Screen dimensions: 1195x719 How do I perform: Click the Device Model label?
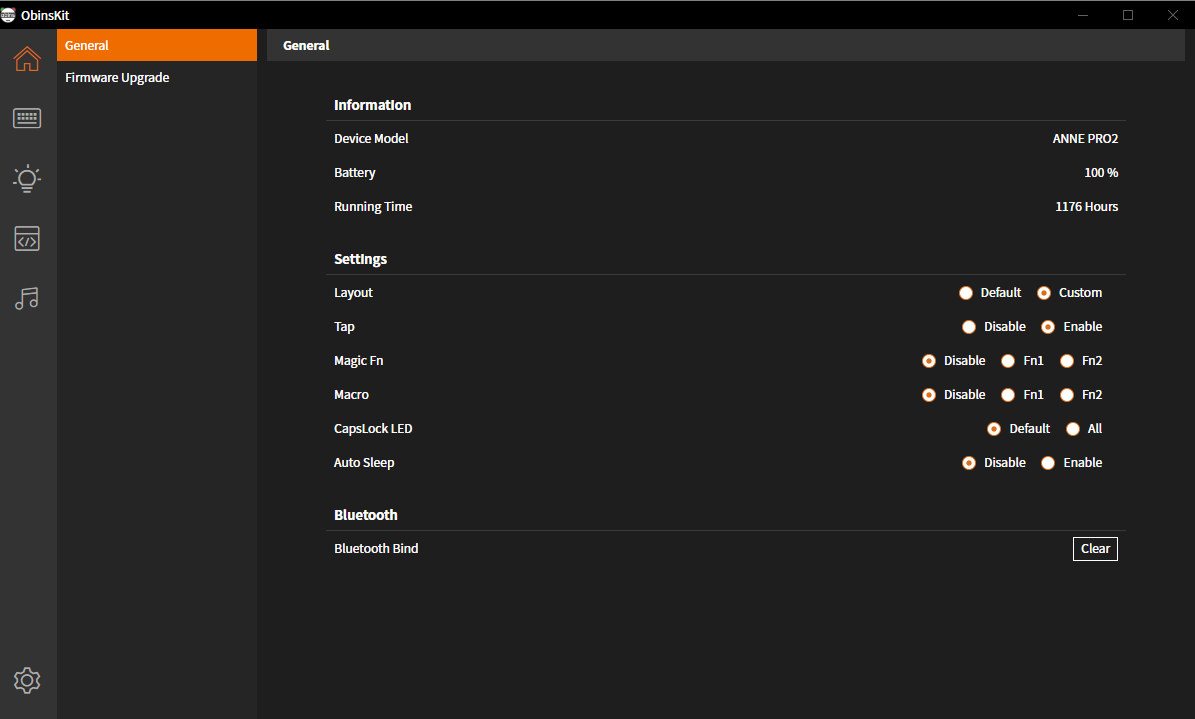tap(371, 139)
